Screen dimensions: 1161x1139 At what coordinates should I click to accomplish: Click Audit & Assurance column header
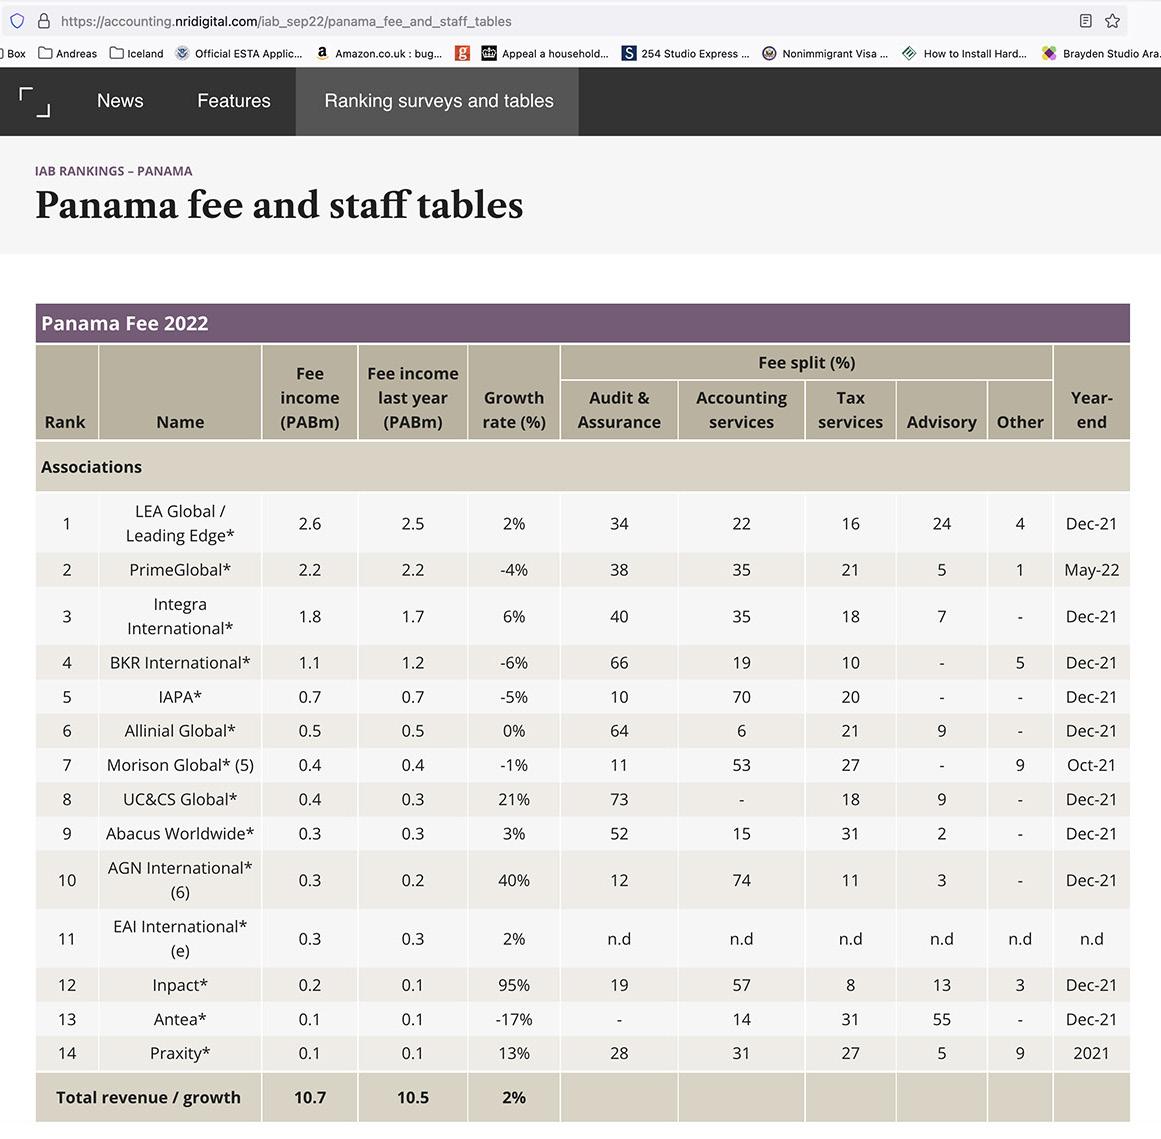tap(619, 410)
